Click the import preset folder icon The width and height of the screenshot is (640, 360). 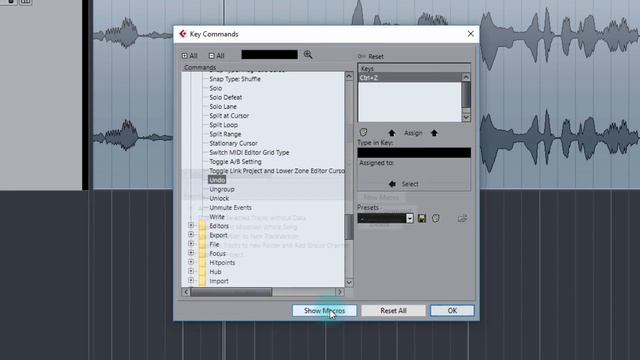(x=462, y=218)
